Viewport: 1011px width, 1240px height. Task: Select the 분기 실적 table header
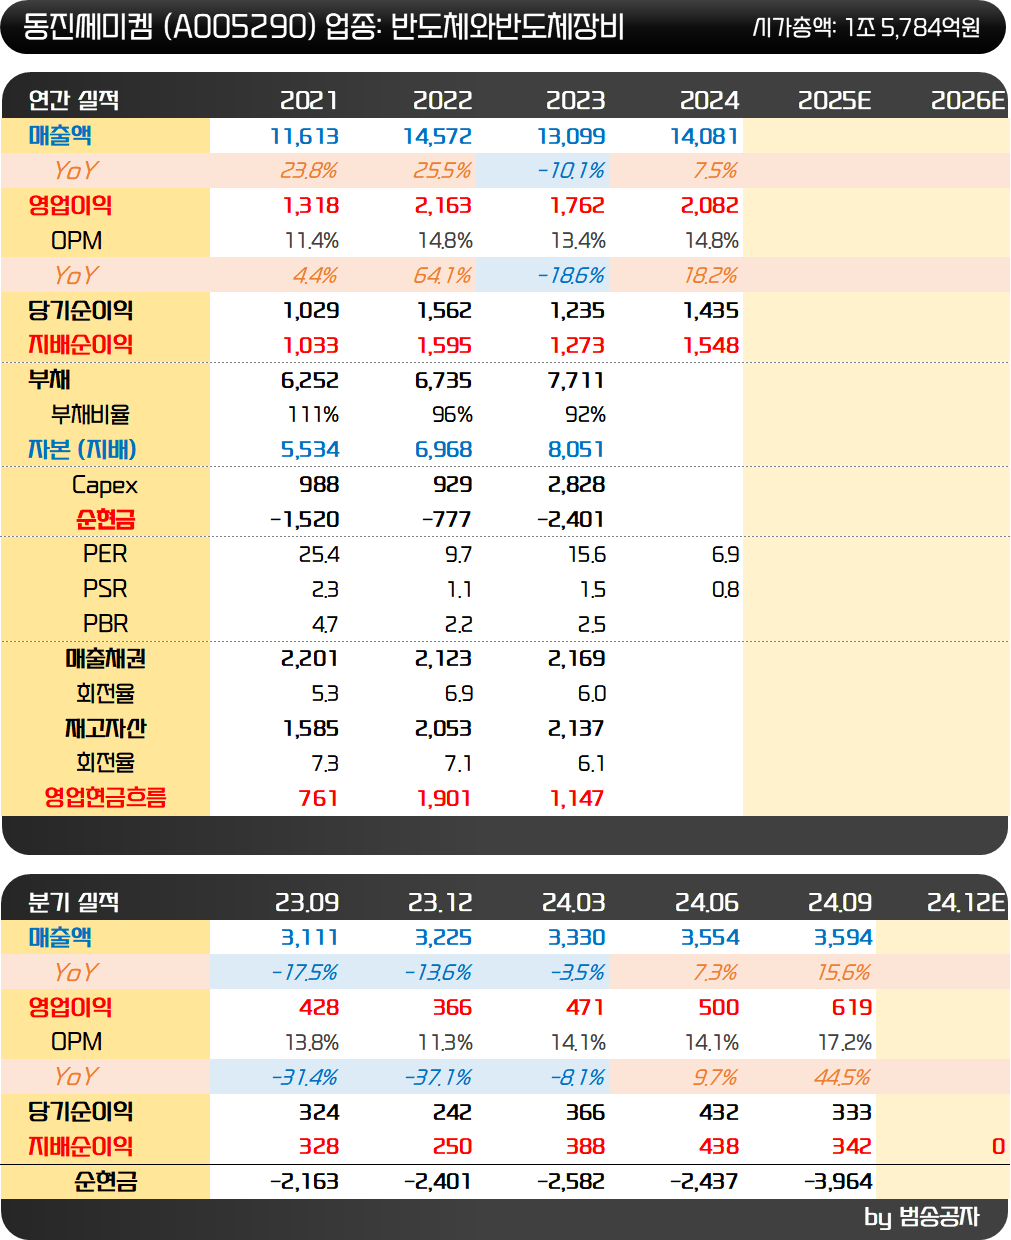point(74,902)
